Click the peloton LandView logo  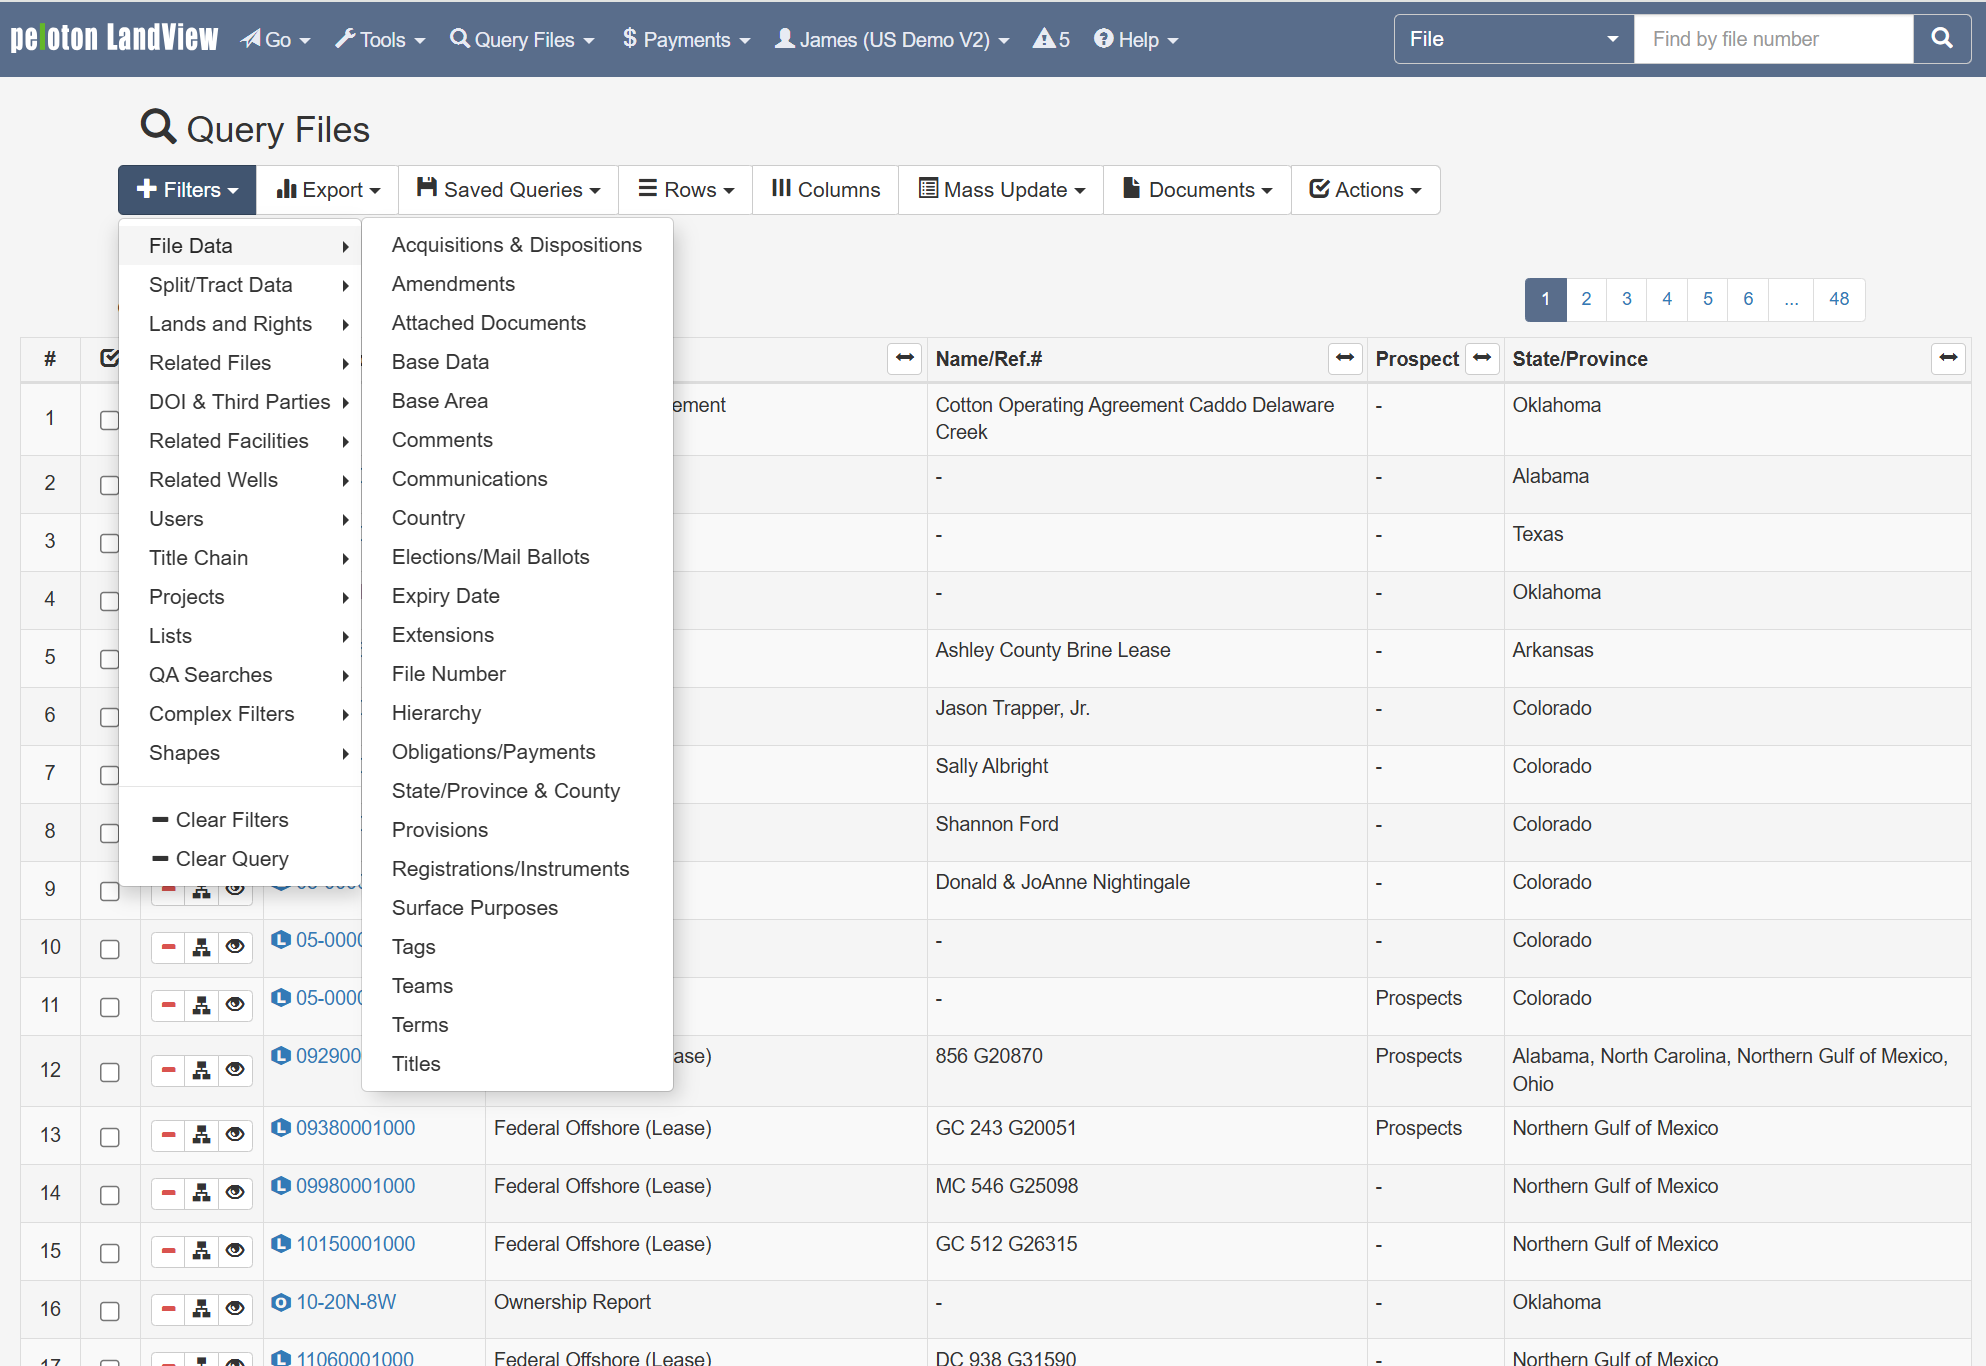113,37
